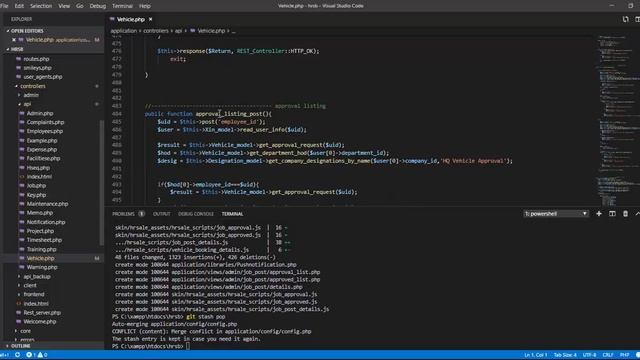Open the Terminal menu
This screenshot has width=640, height=360.
[x=122, y=6]
